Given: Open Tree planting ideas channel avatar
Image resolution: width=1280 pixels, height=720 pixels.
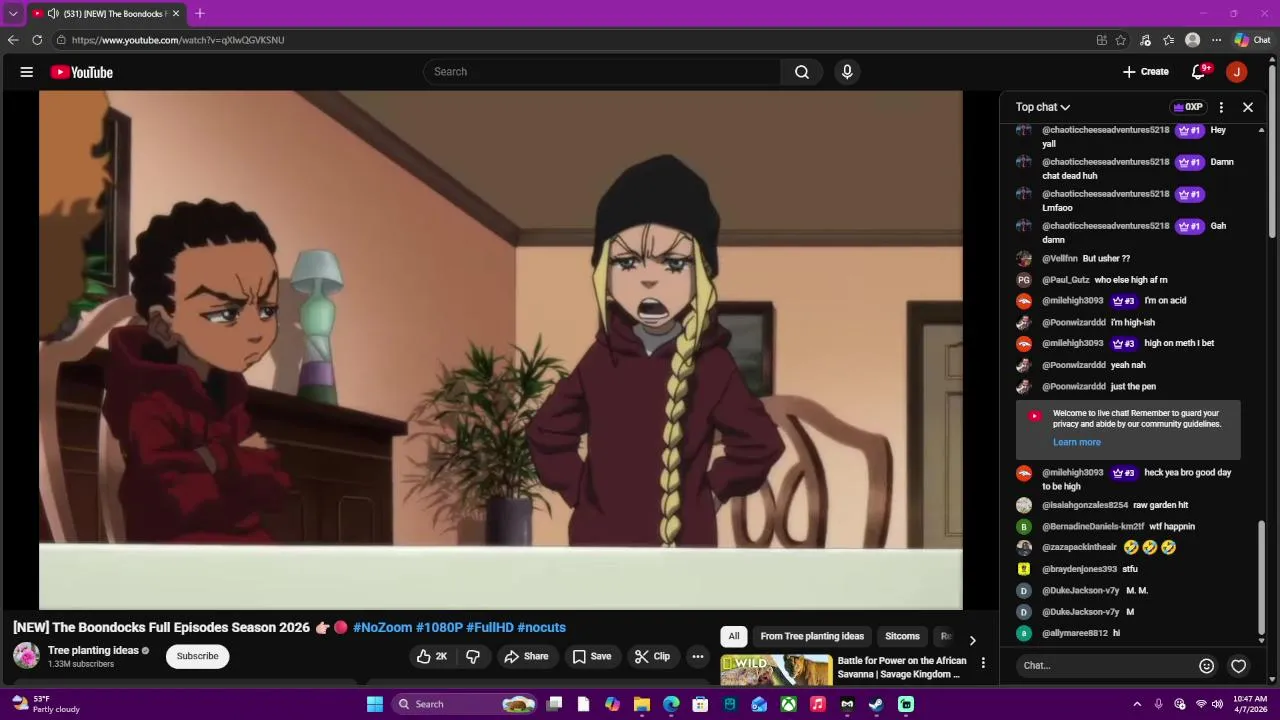Looking at the screenshot, I should pos(26,656).
